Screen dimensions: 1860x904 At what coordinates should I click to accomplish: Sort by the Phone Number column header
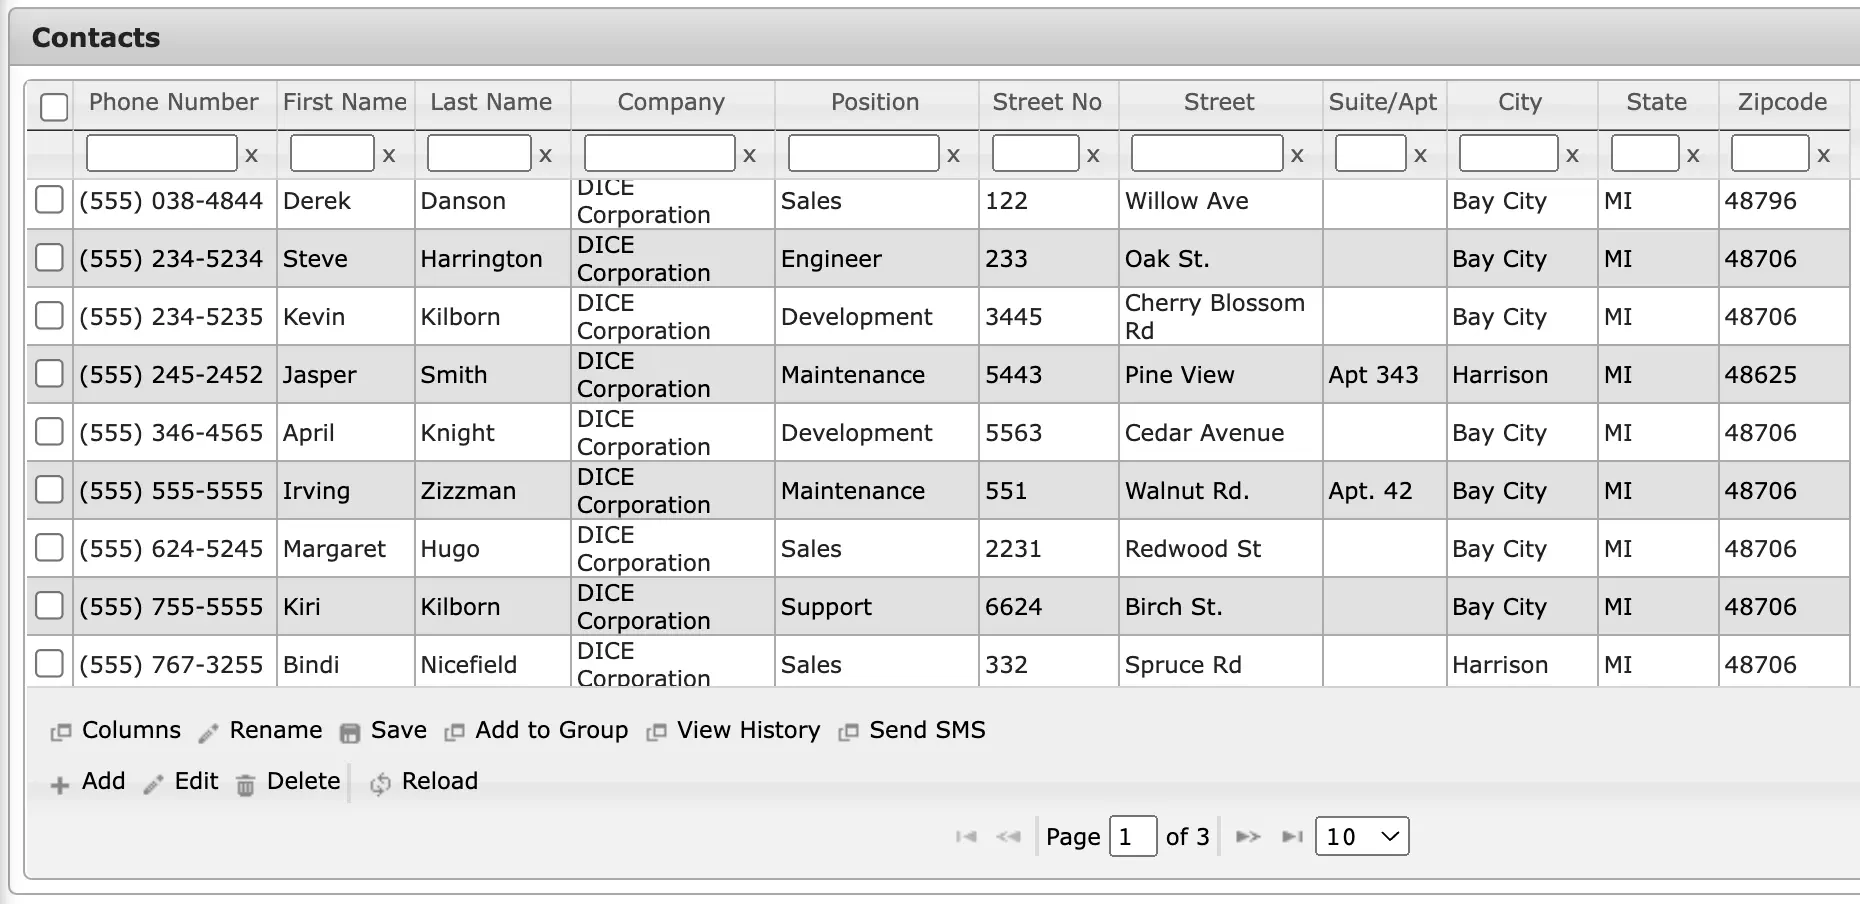[x=174, y=102]
